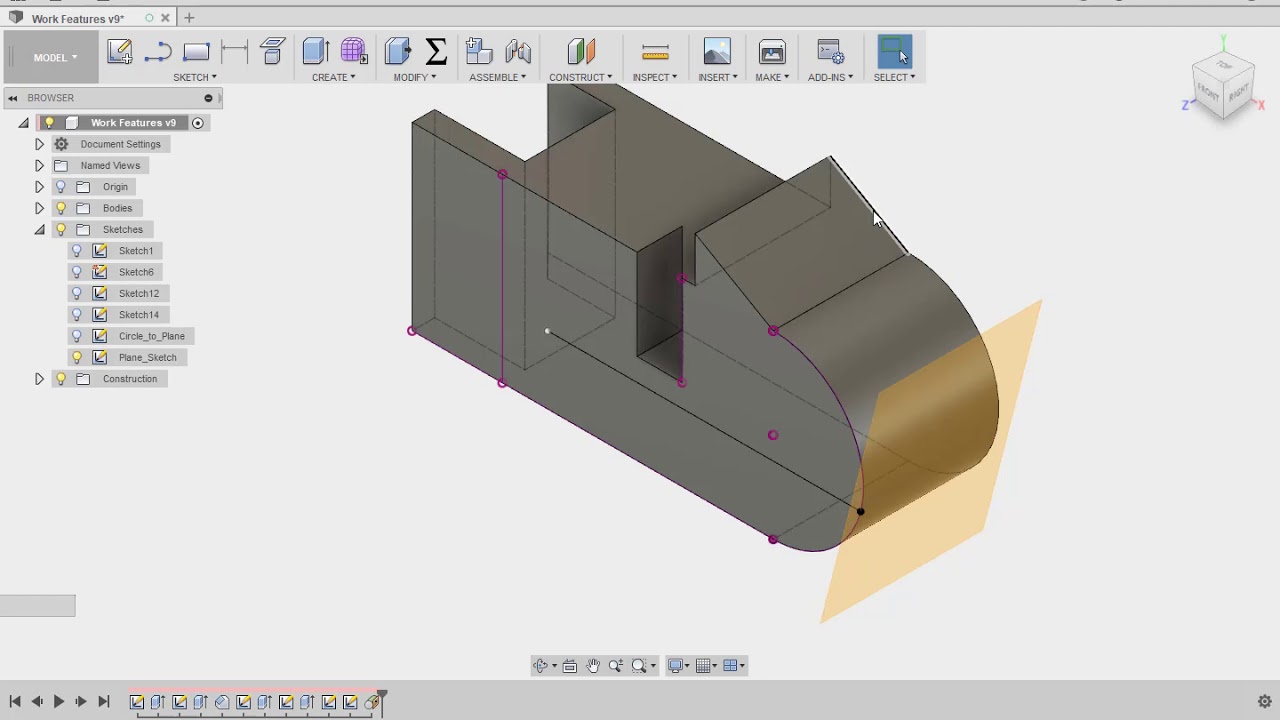
Task: Click the Look At navigation icon
Action: click(570, 666)
